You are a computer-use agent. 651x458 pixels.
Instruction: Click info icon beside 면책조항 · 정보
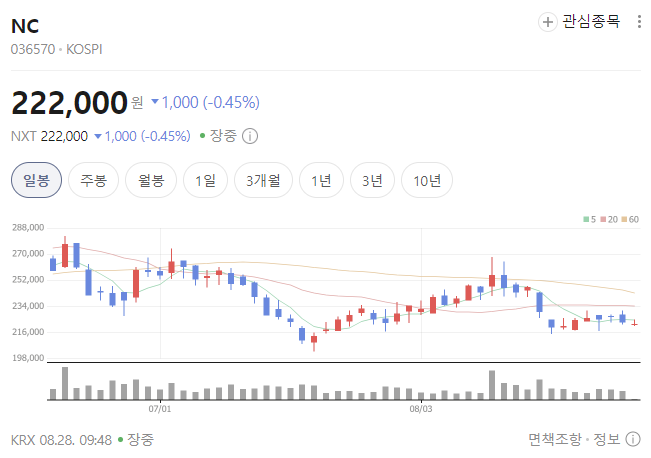tap(633, 439)
